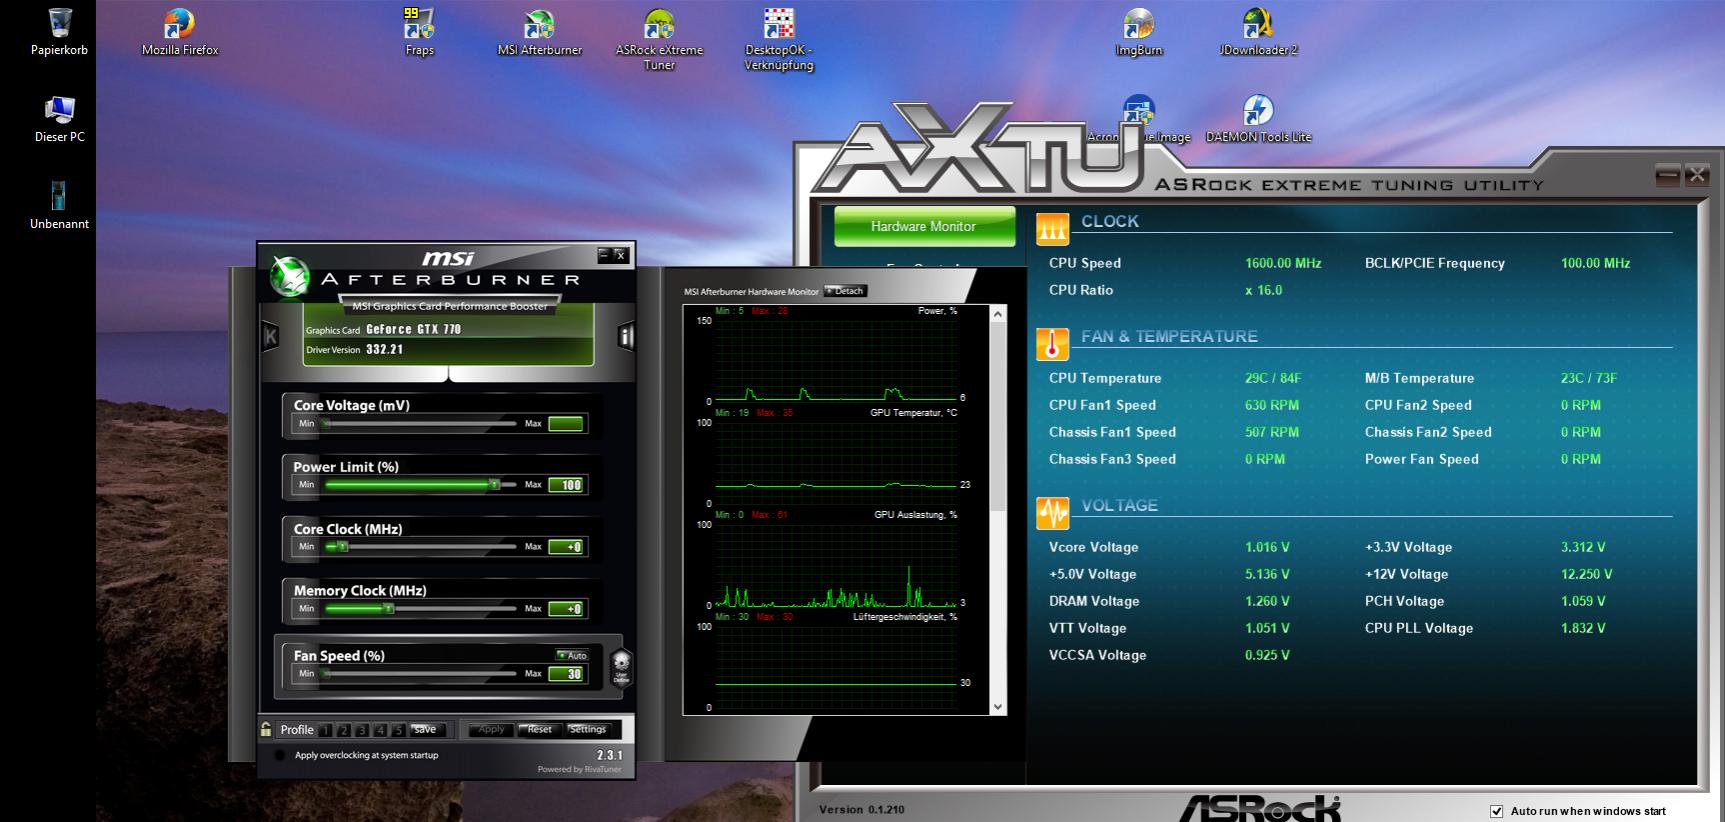Image resolution: width=1725 pixels, height=822 pixels.
Task: Click the Hardware Monitor scrollbar thumb
Action: point(997,417)
